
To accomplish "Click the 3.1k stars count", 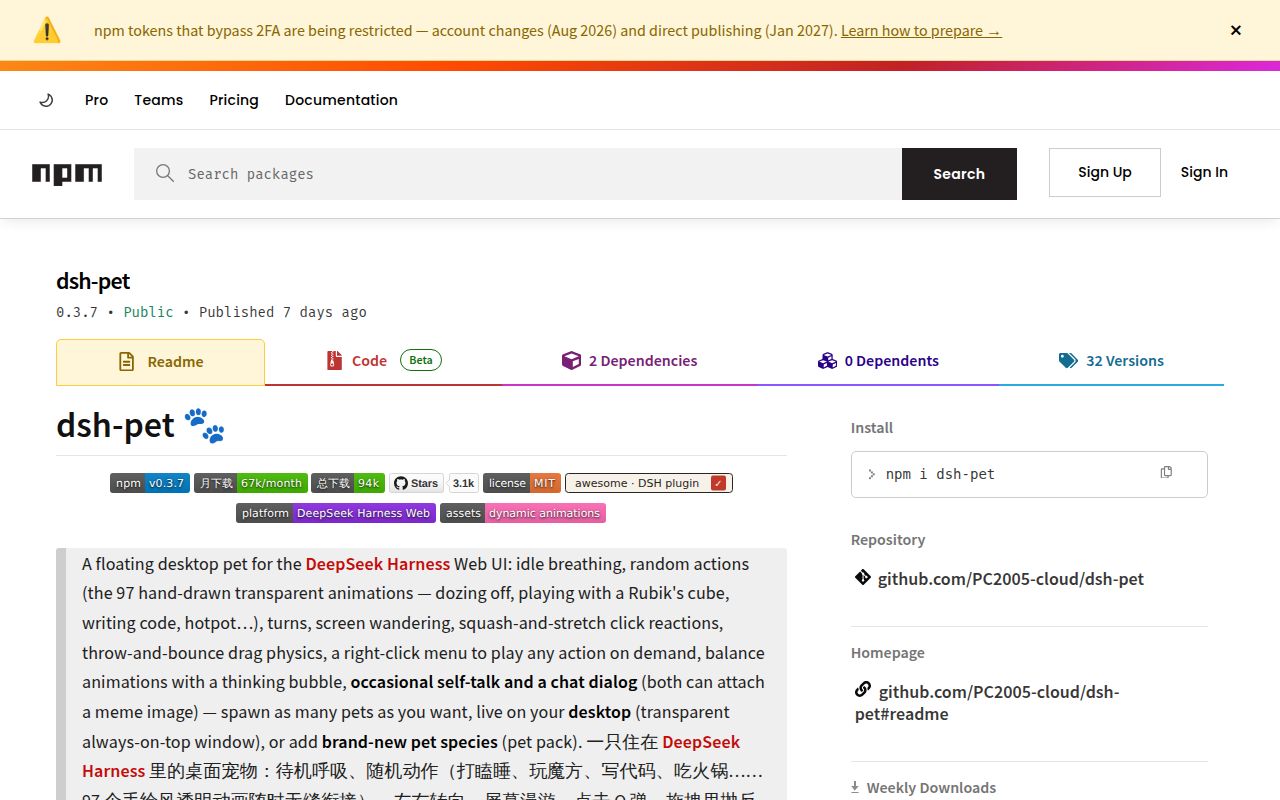I will pyautogui.click(x=464, y=483).
